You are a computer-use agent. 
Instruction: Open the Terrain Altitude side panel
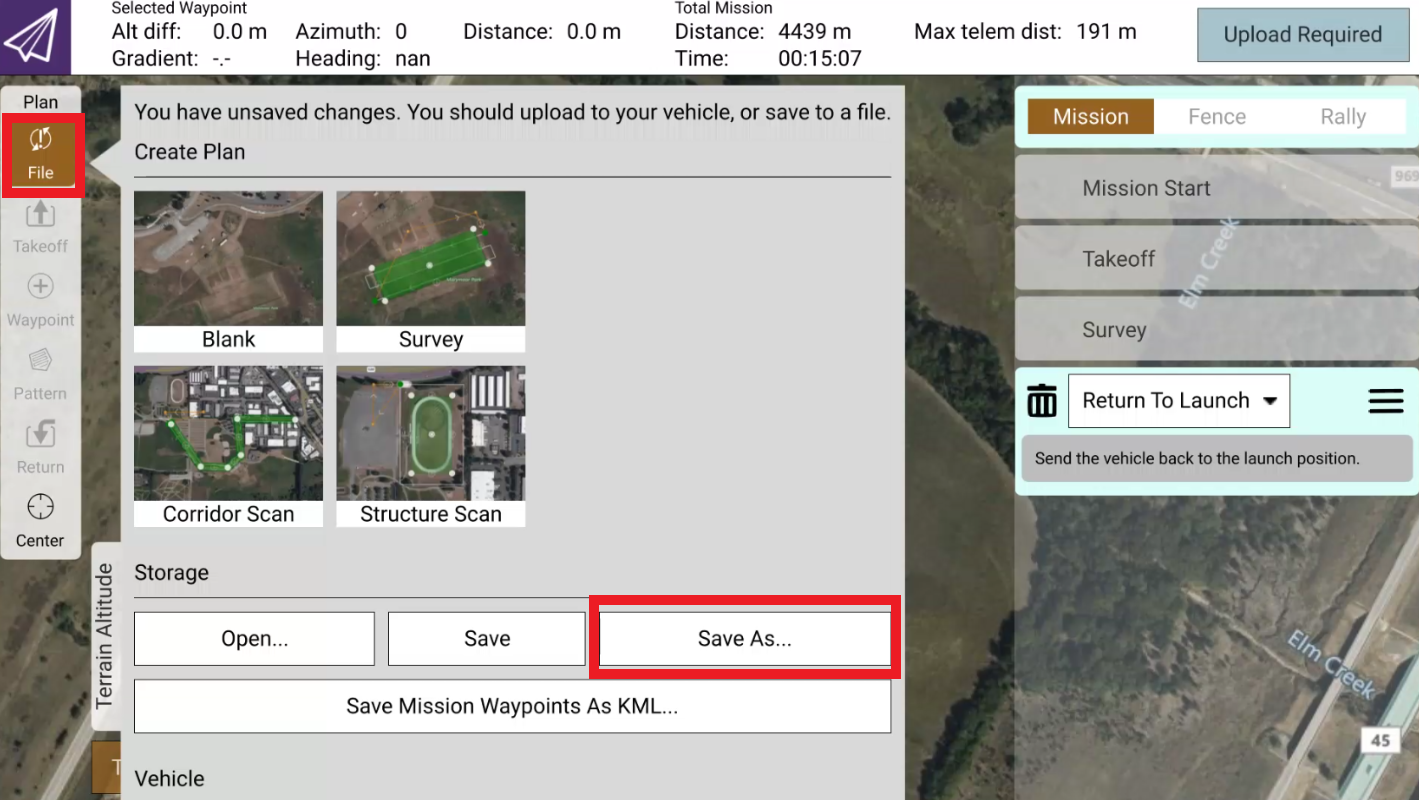[105, 635]
